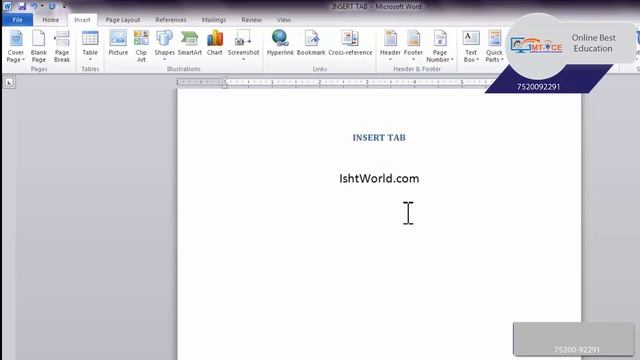Screen dimensions: 640x360
Task: Insert a Page Break
Action: click(62, 47)
